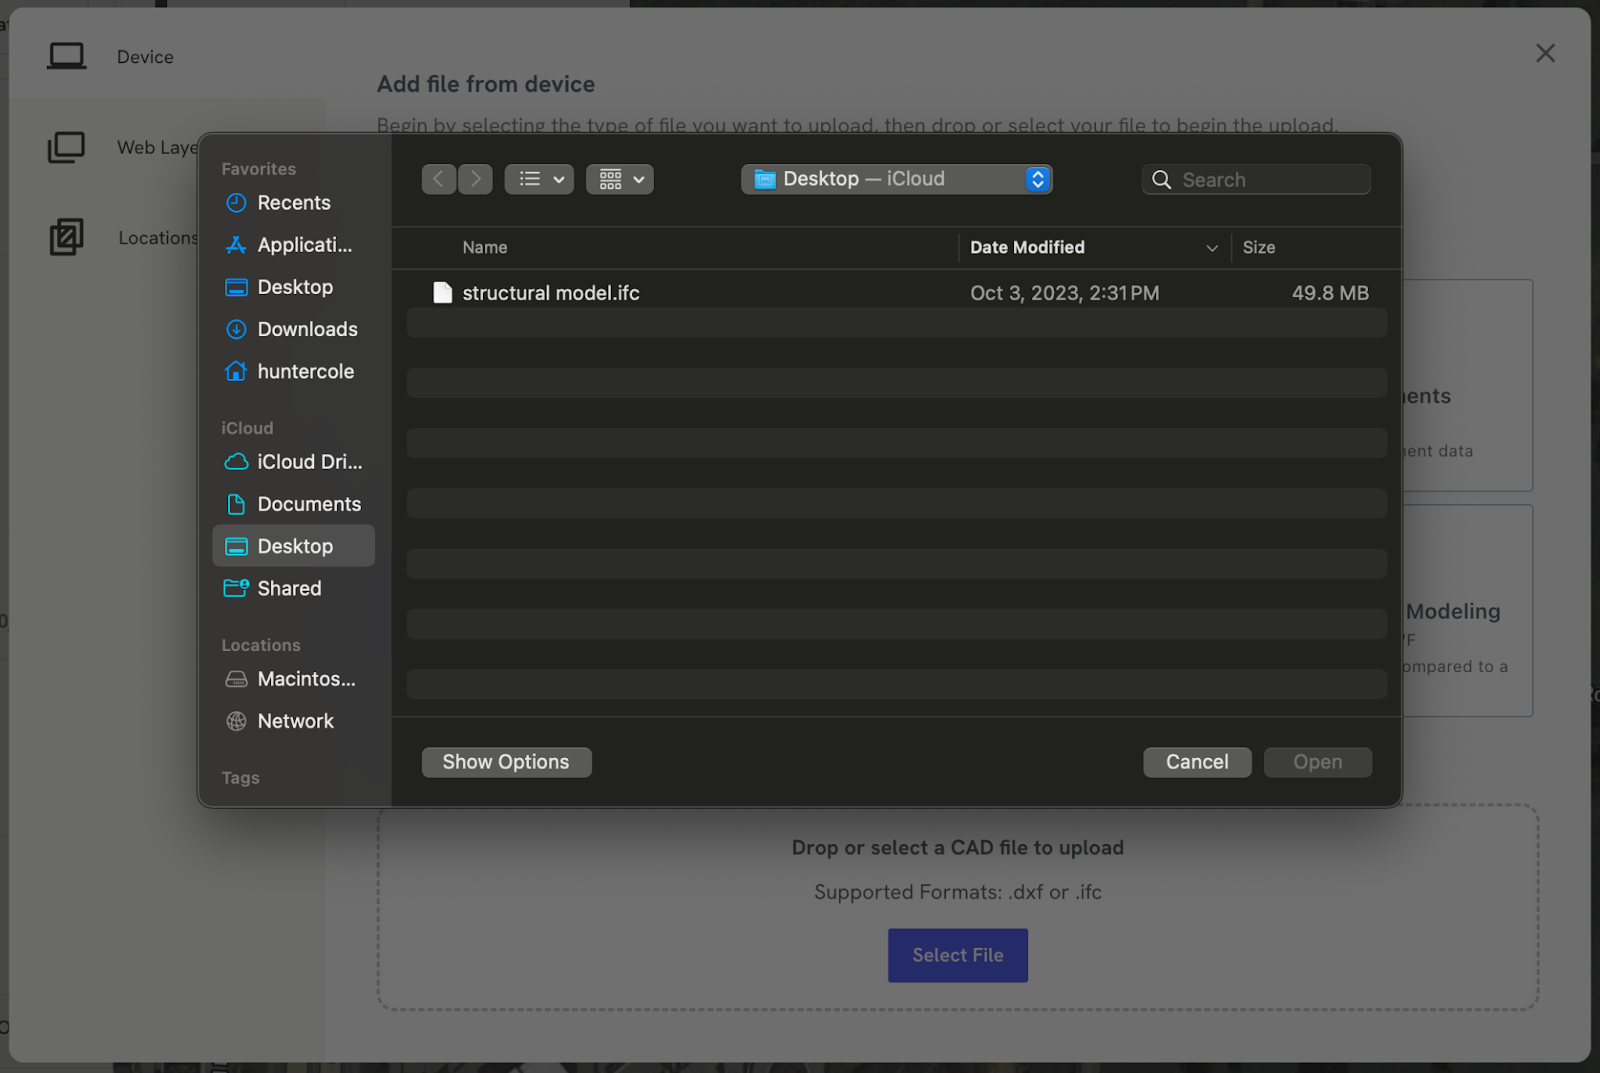Click the magnifying glass search icon
This screenshot has width=1600, height=1073.
point(1161,180)
